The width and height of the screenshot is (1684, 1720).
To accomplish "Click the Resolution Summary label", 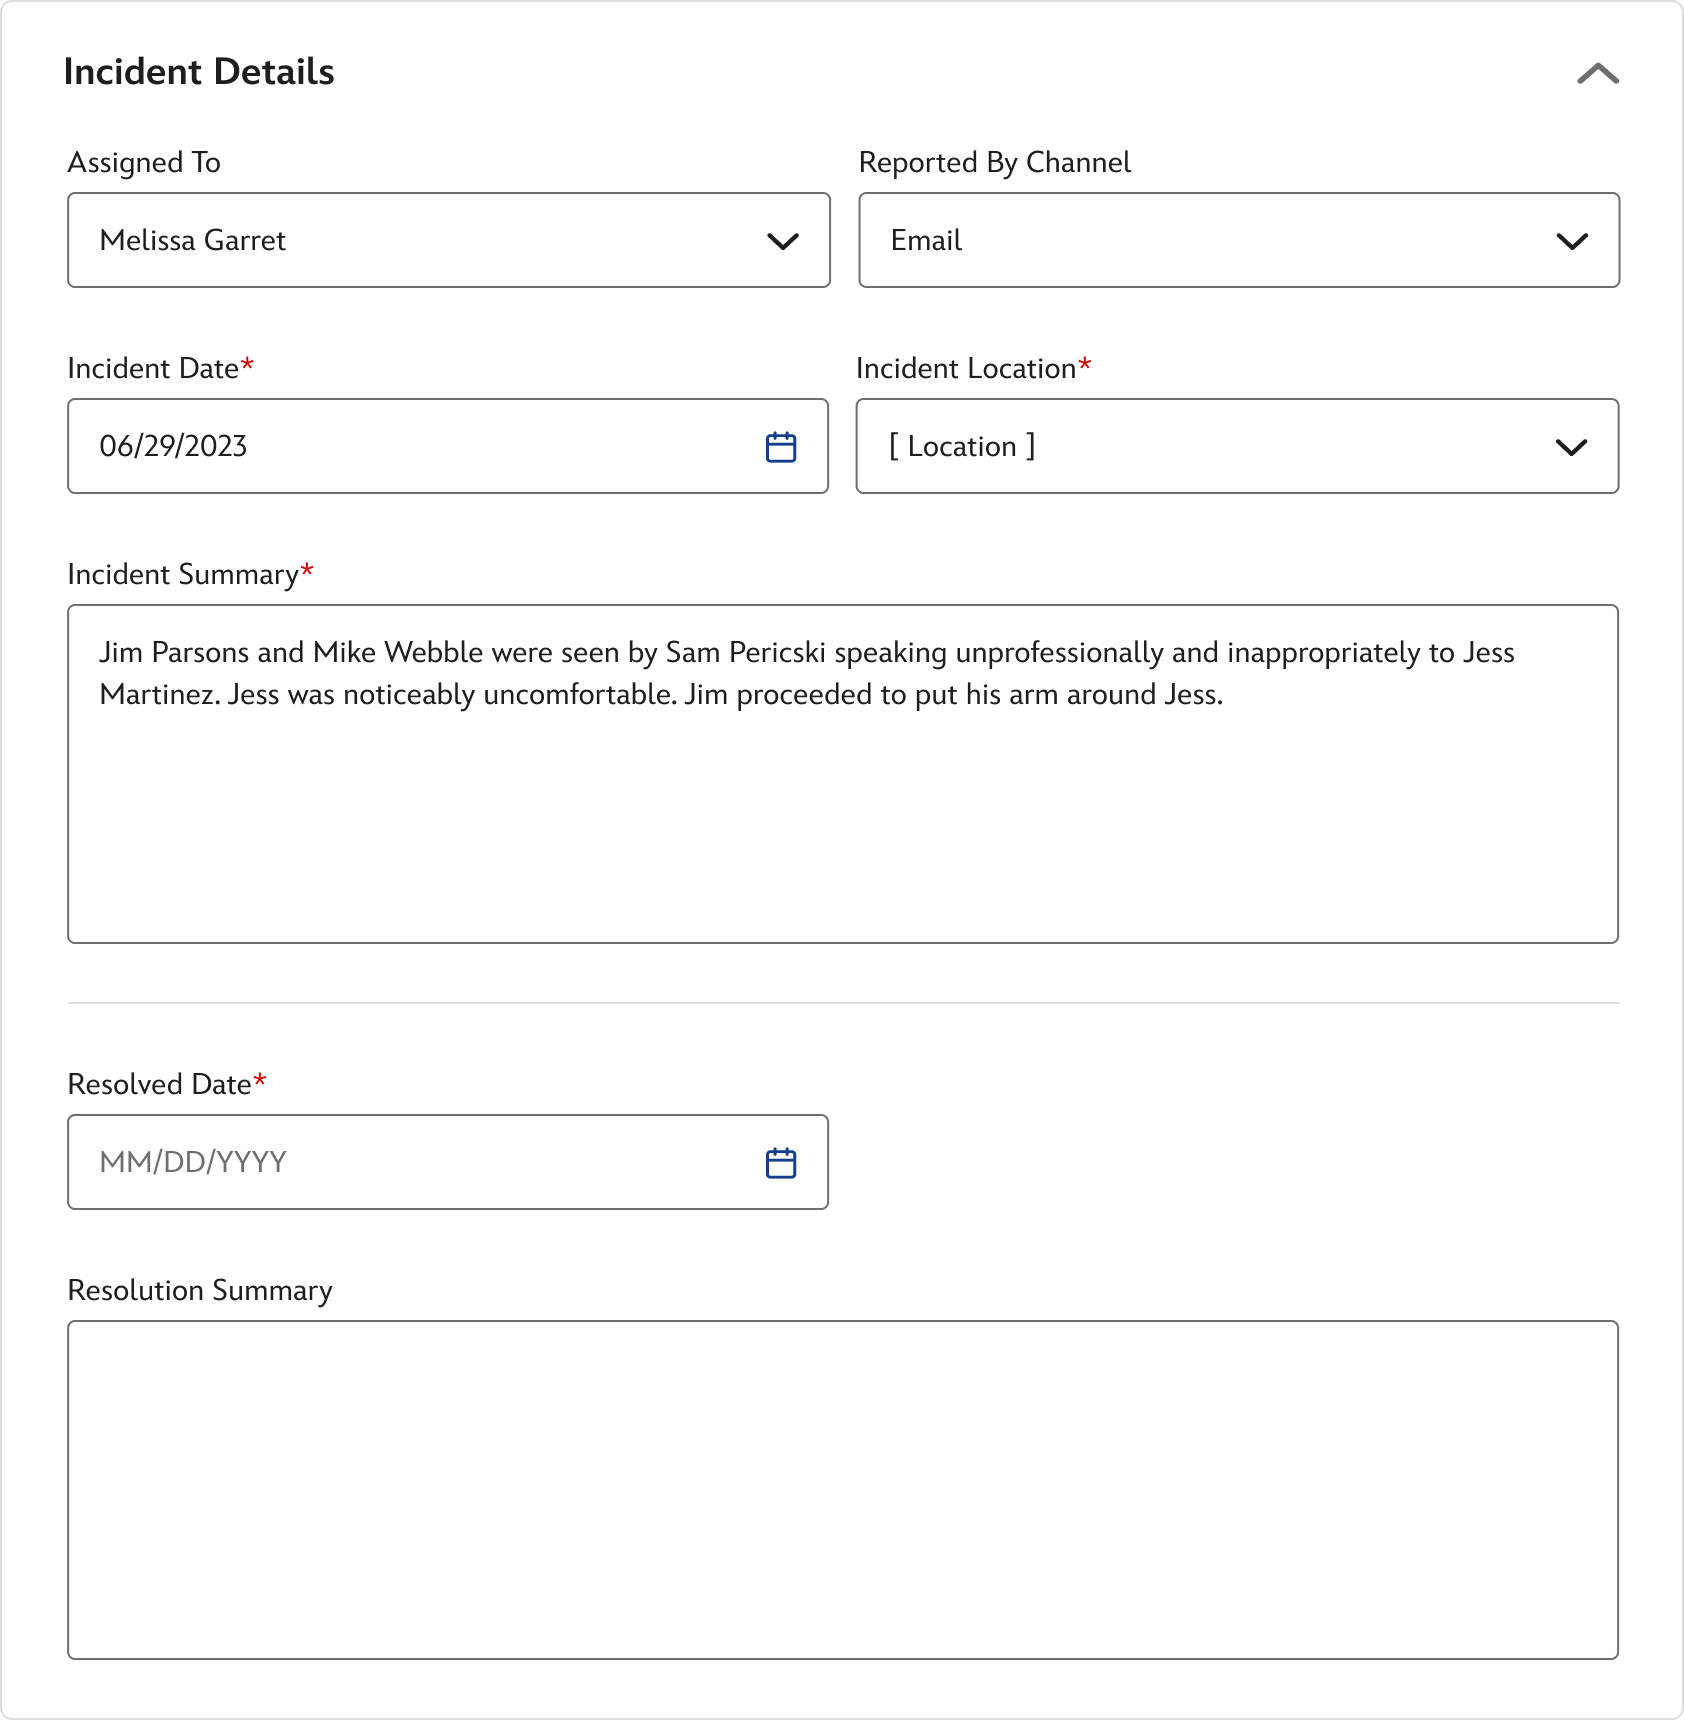I will [200, 1290].
